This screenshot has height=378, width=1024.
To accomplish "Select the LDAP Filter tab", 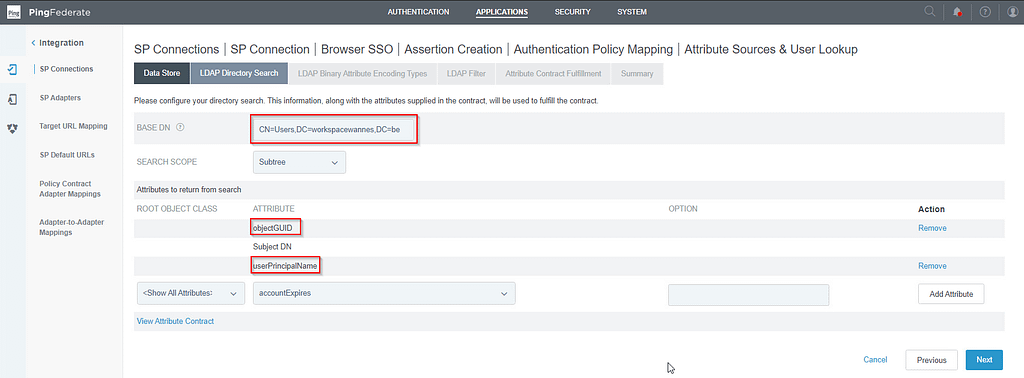I will click(x=466, y=74).
